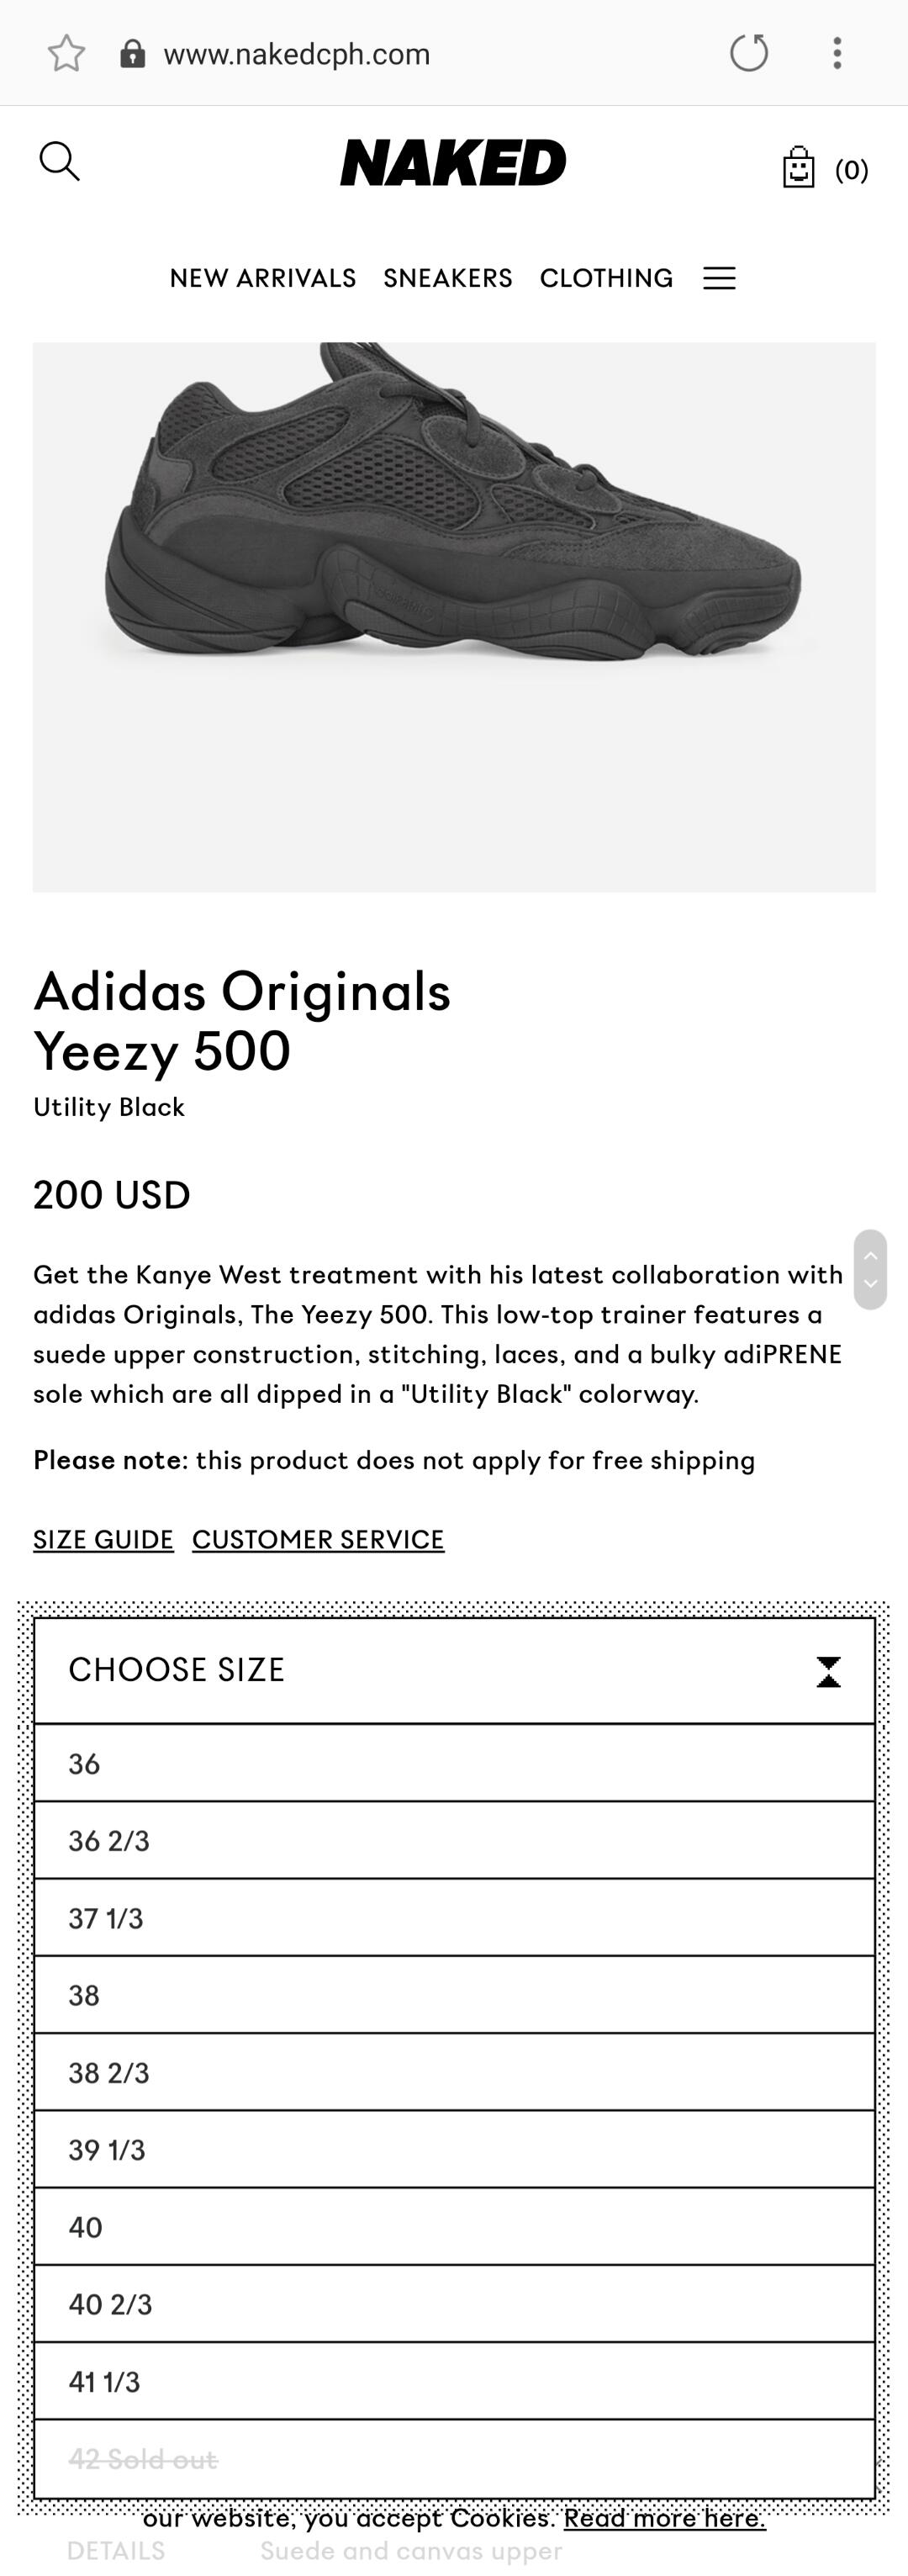Open SNEAKERS menu item
Screen dimensions: 908x2576
pyautogui.click(x=448, y=278)
